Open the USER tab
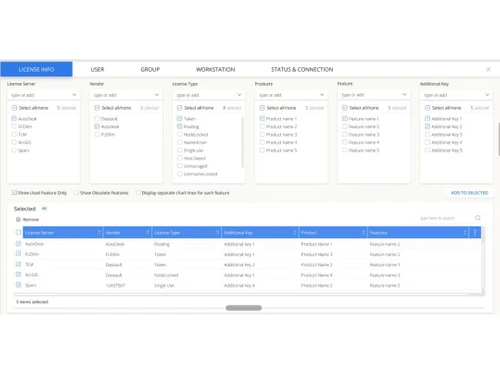Screen dimensions: 500x375 click(97, 69)
